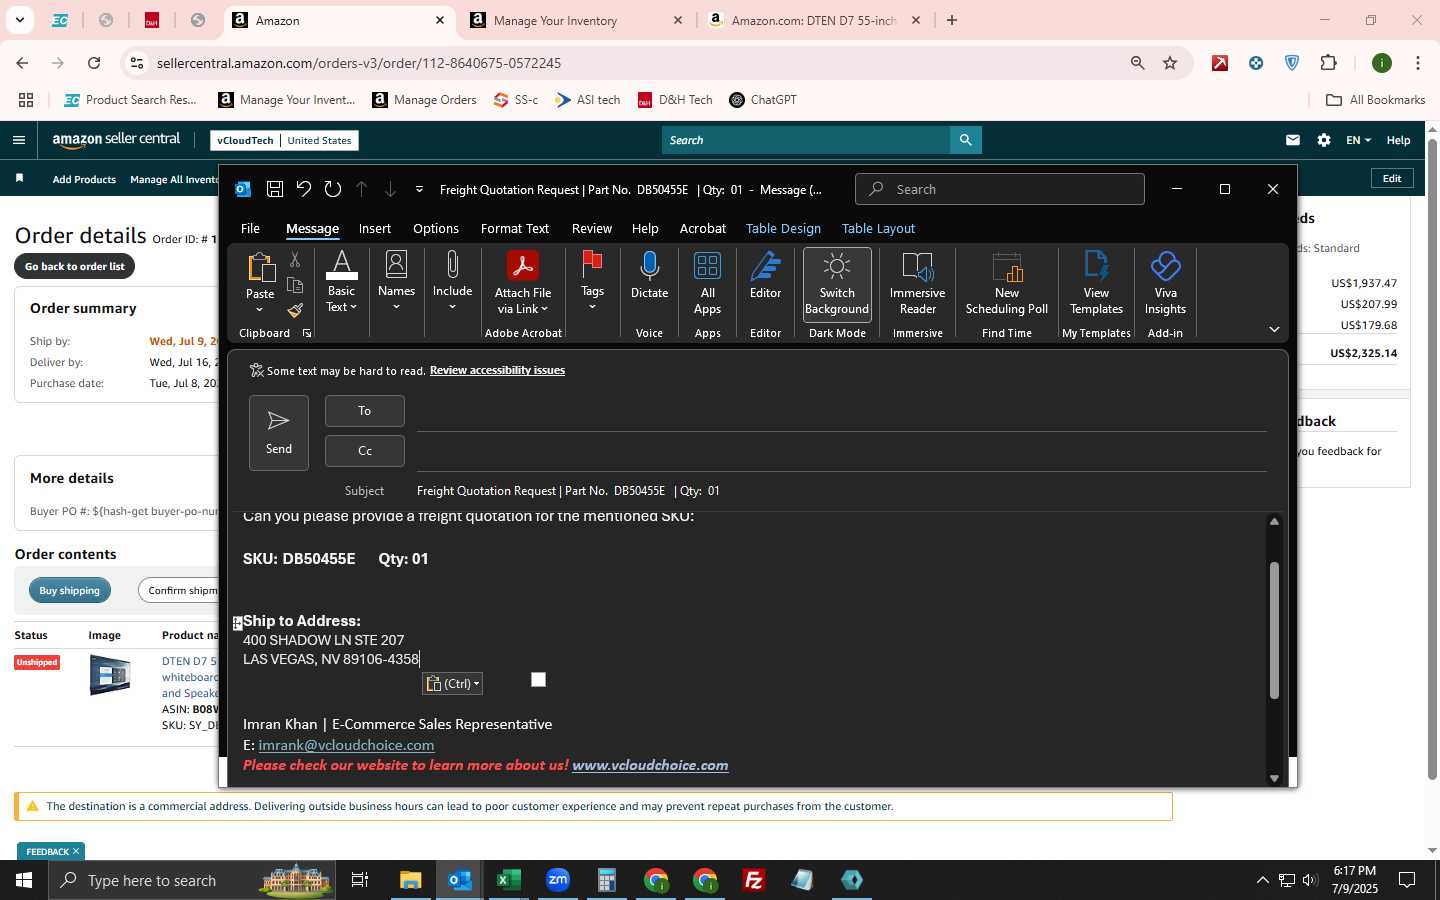Collapse the ribbon with the chevron
Viewport: 1440px width, 900px height.
click(1274, 329)
